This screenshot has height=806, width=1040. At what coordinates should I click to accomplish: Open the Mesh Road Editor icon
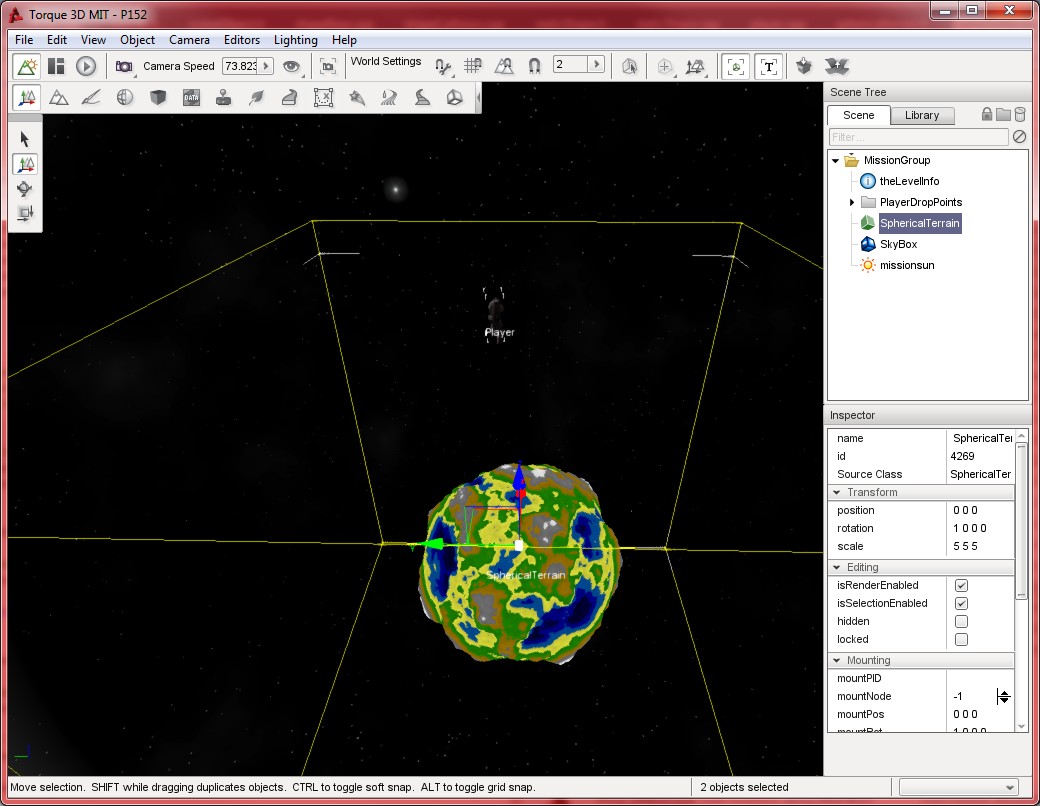289,98
